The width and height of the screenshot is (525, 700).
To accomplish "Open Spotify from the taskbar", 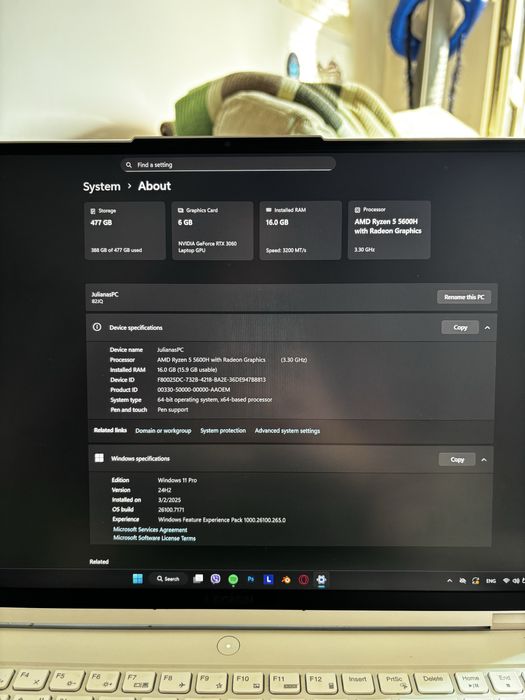I will [x=233, y=579].
